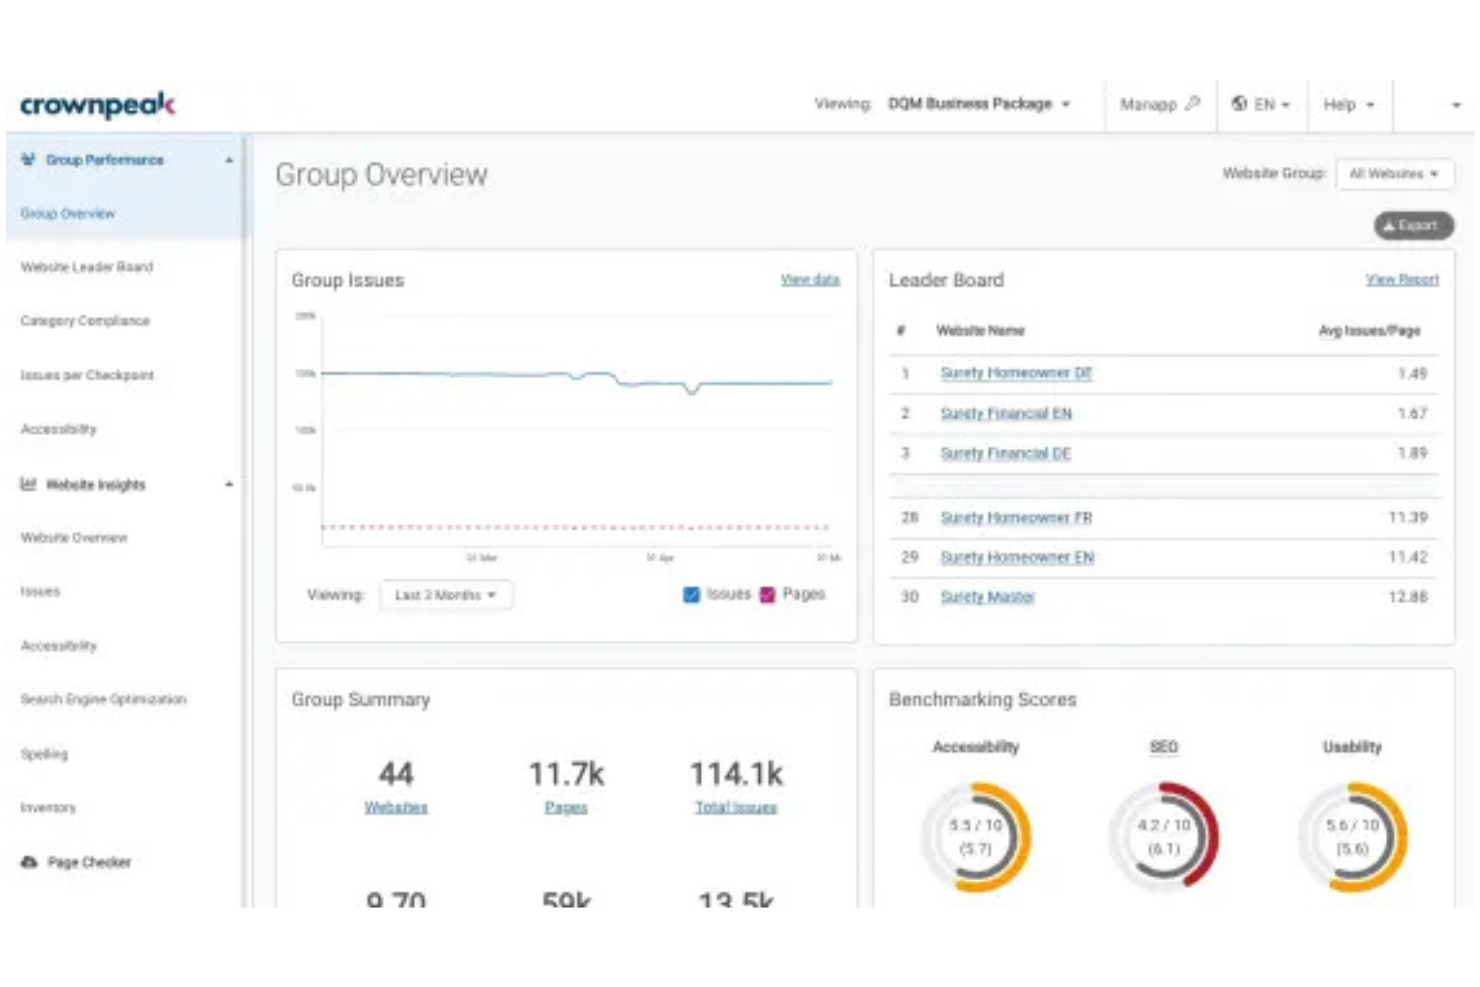
Task: Click the Avg Issues/Page column header
Action: pyautogui.click(x=1369, y=330)
